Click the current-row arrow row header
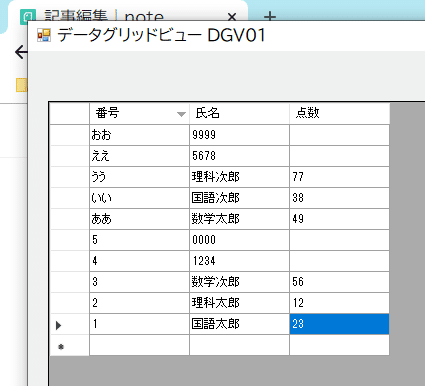Viewport: 425px width, 386px height. point(69,324)
